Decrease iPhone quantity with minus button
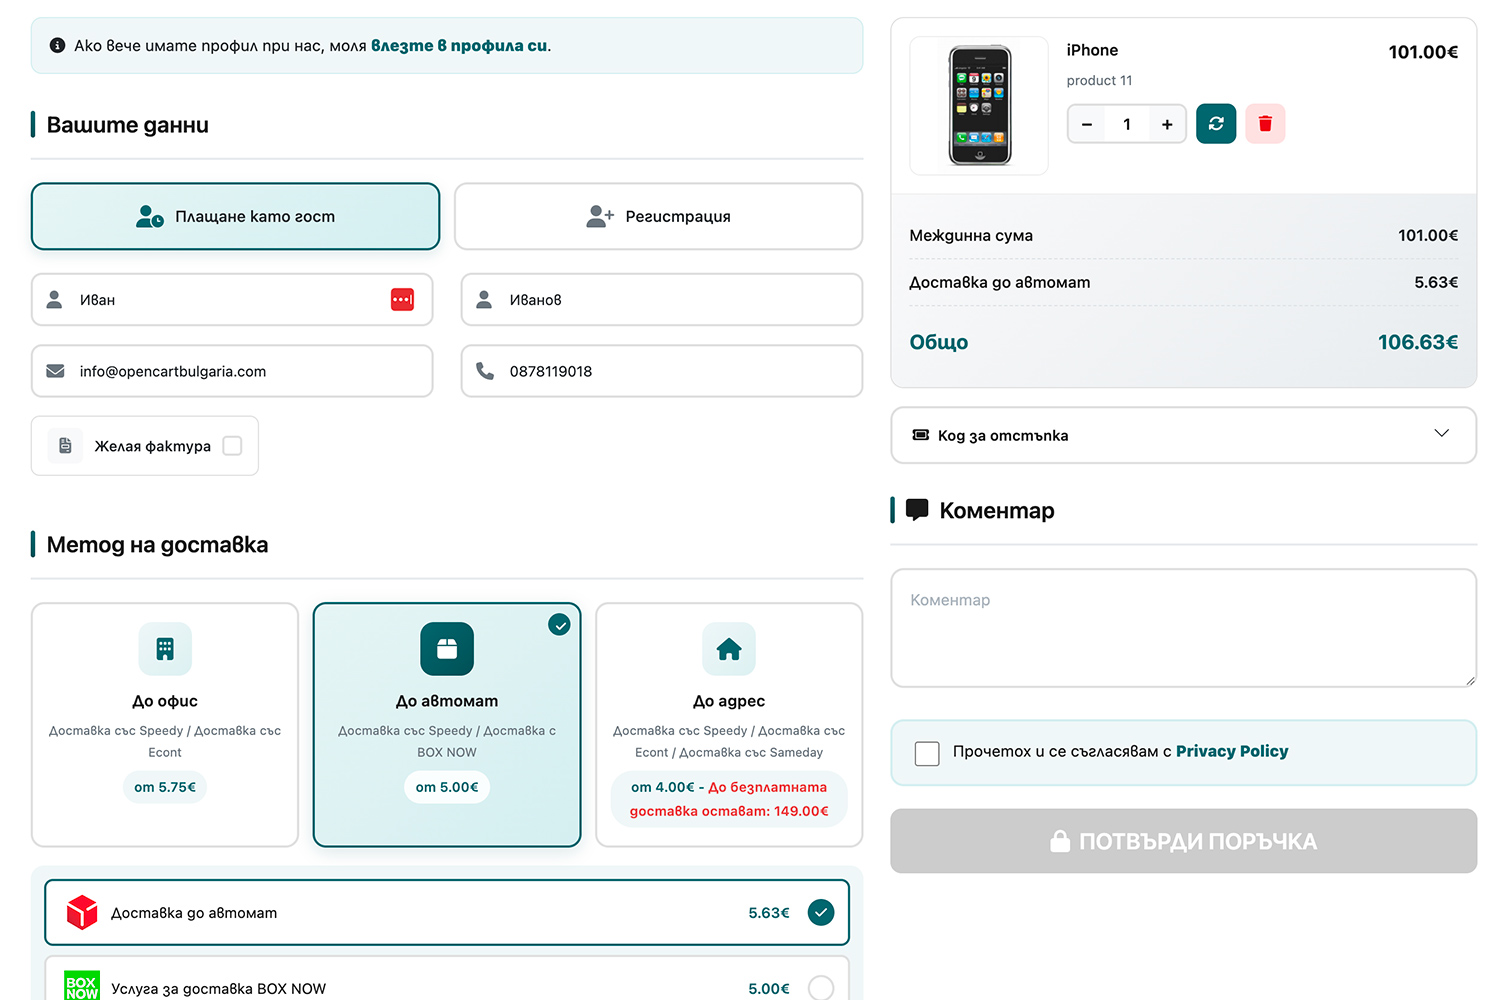Image resolution: width=1500 pixels, height=1000 pixels. 1087,124
